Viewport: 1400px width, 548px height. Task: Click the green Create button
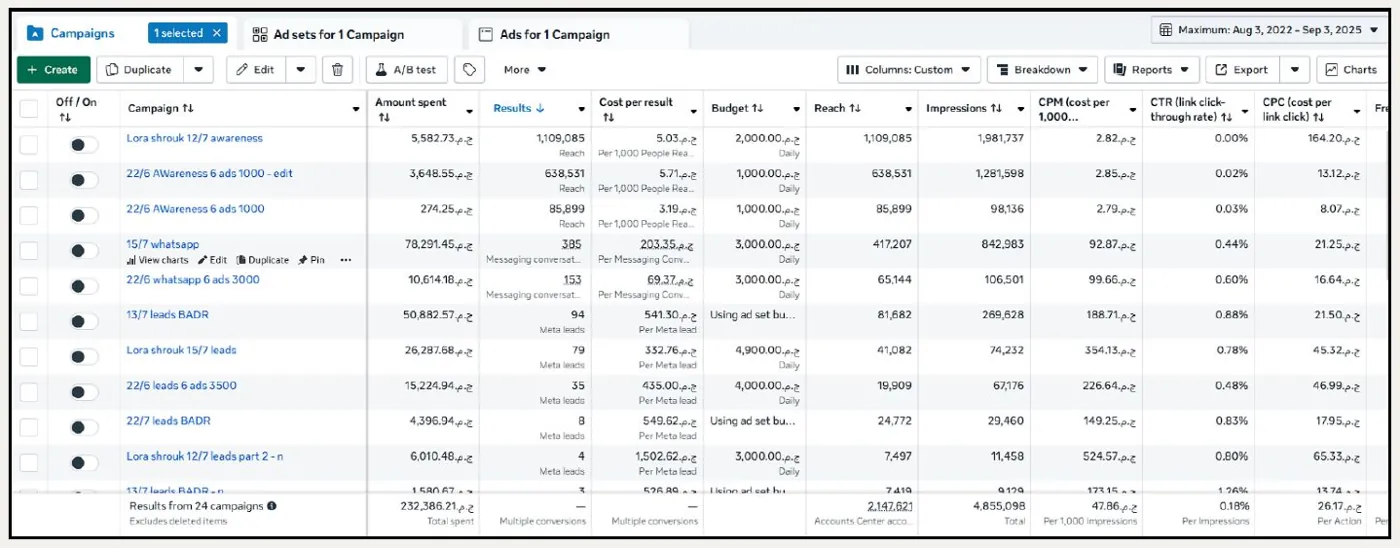pos(54,70)
